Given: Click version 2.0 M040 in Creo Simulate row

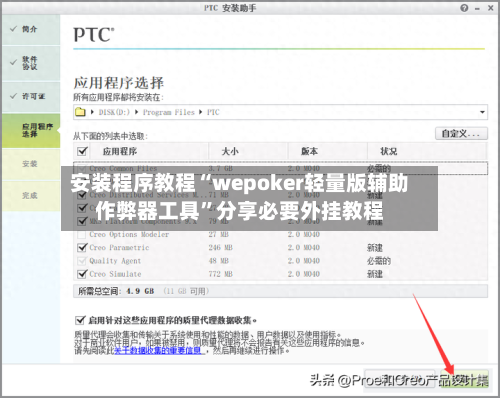Looking at the screenshot, I should (304, 274).
